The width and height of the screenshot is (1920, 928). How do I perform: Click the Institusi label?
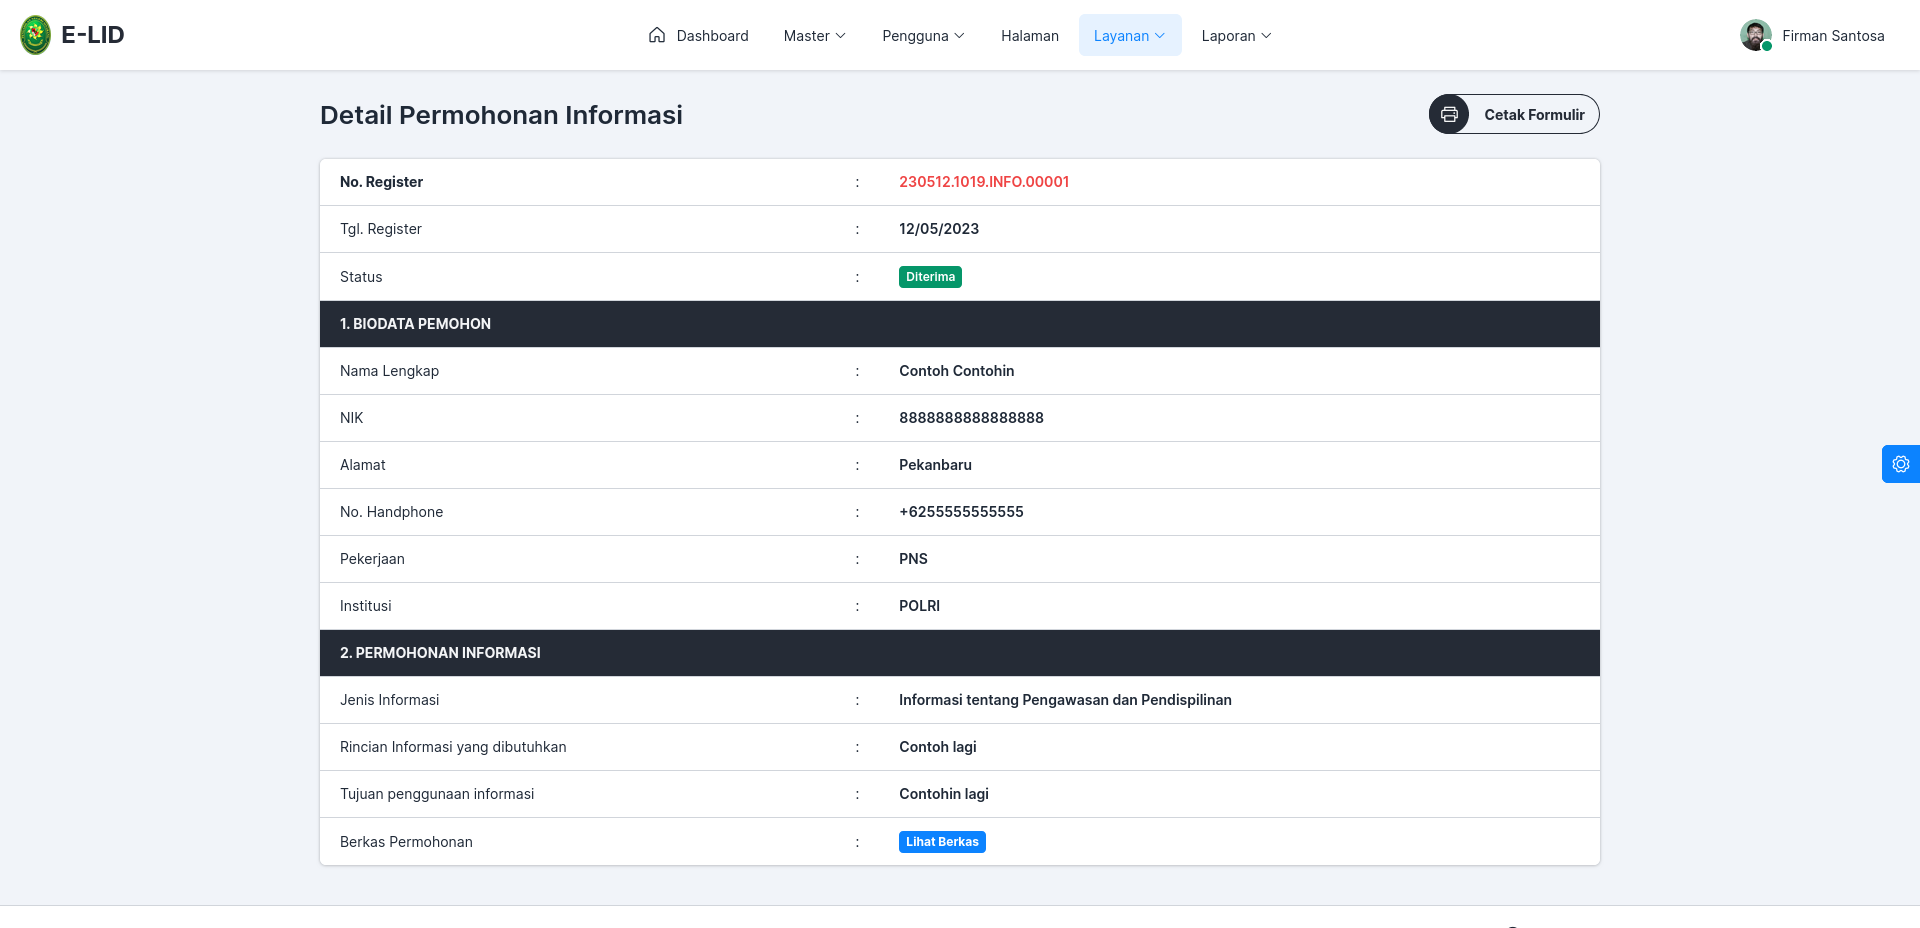pyautogui.click(x=365, y=606)
